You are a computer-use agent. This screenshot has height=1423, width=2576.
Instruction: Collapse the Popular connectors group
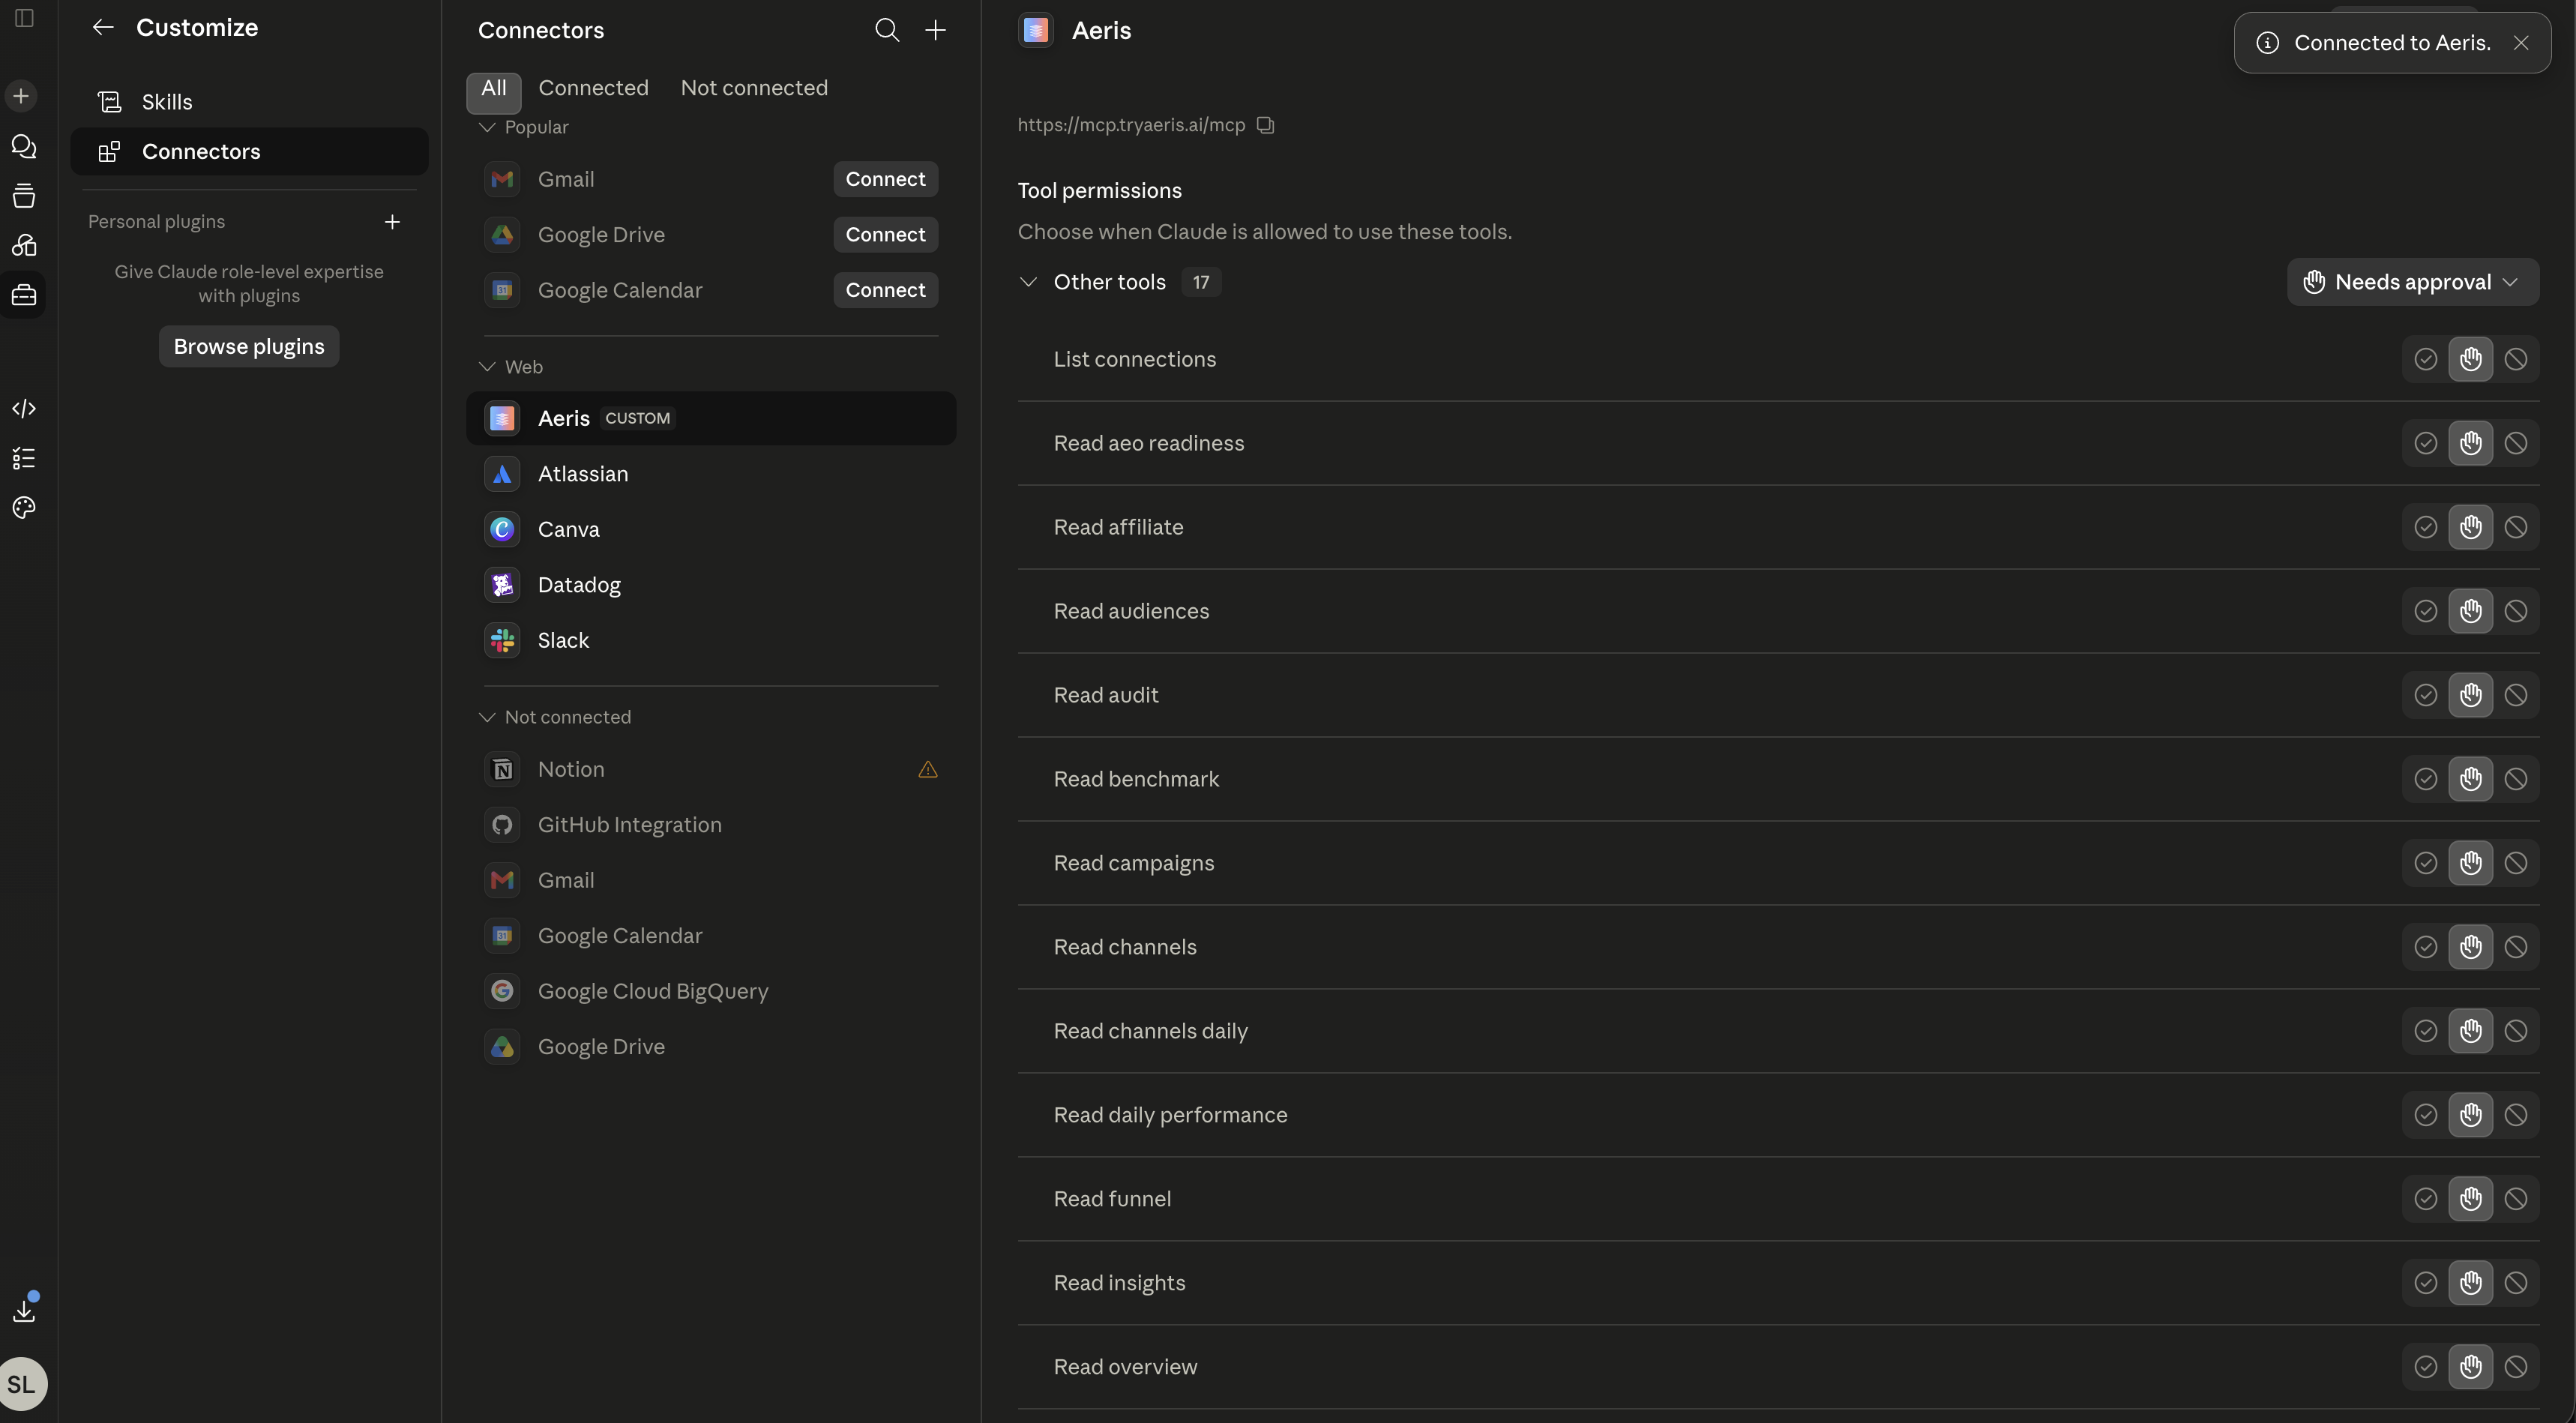click(487, 128)
